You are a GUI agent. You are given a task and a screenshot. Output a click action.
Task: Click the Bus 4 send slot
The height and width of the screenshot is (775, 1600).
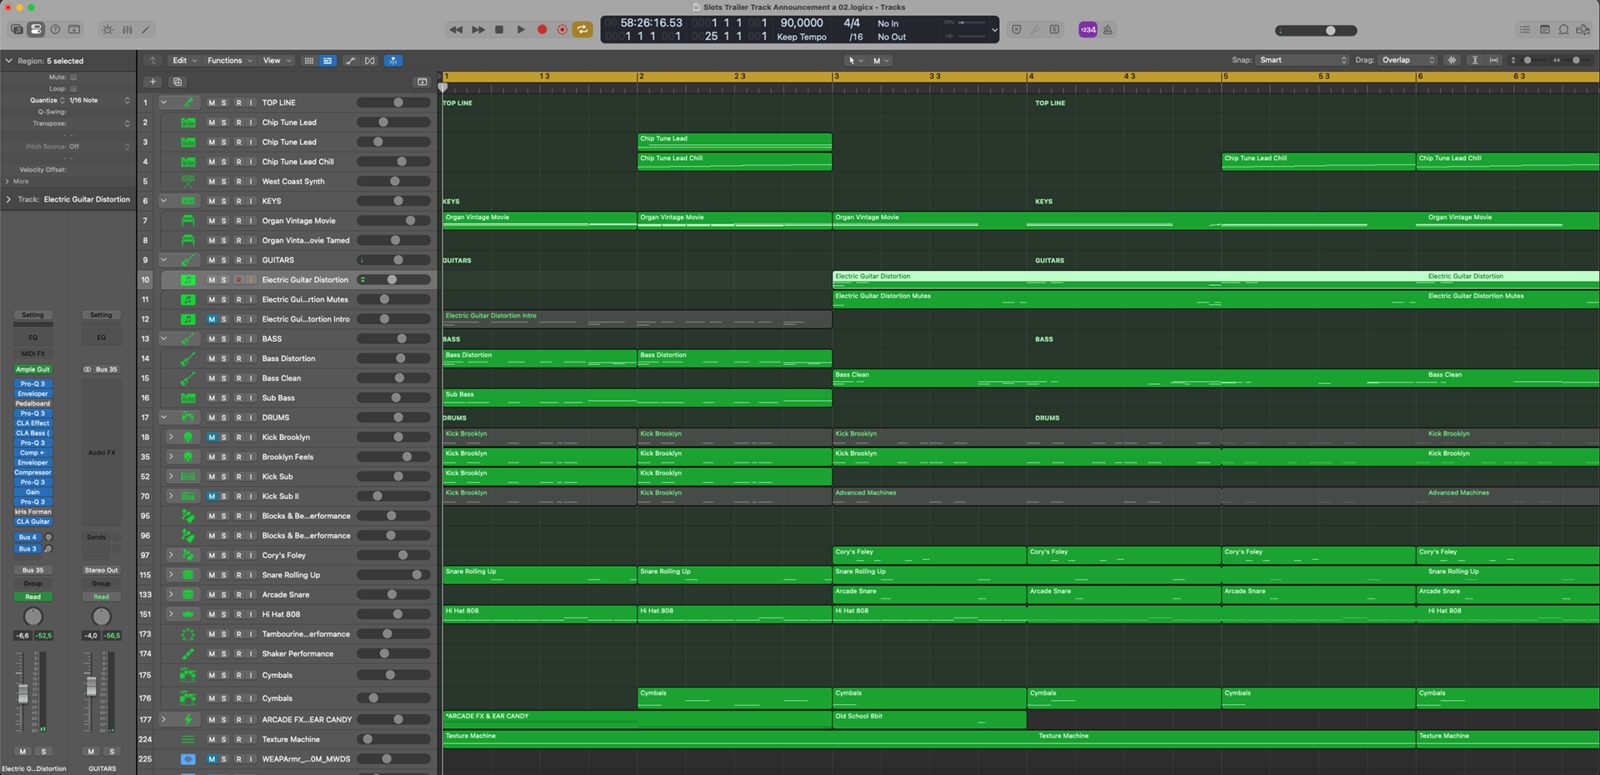click(x=27, y=537)
